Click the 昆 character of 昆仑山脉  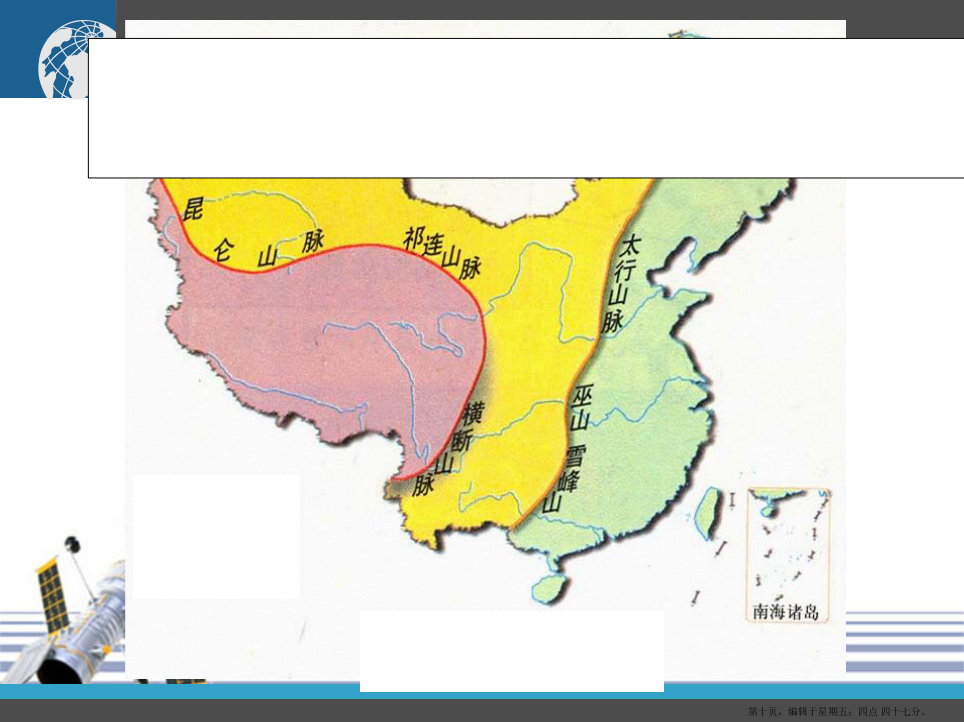(x=193, y=208)
